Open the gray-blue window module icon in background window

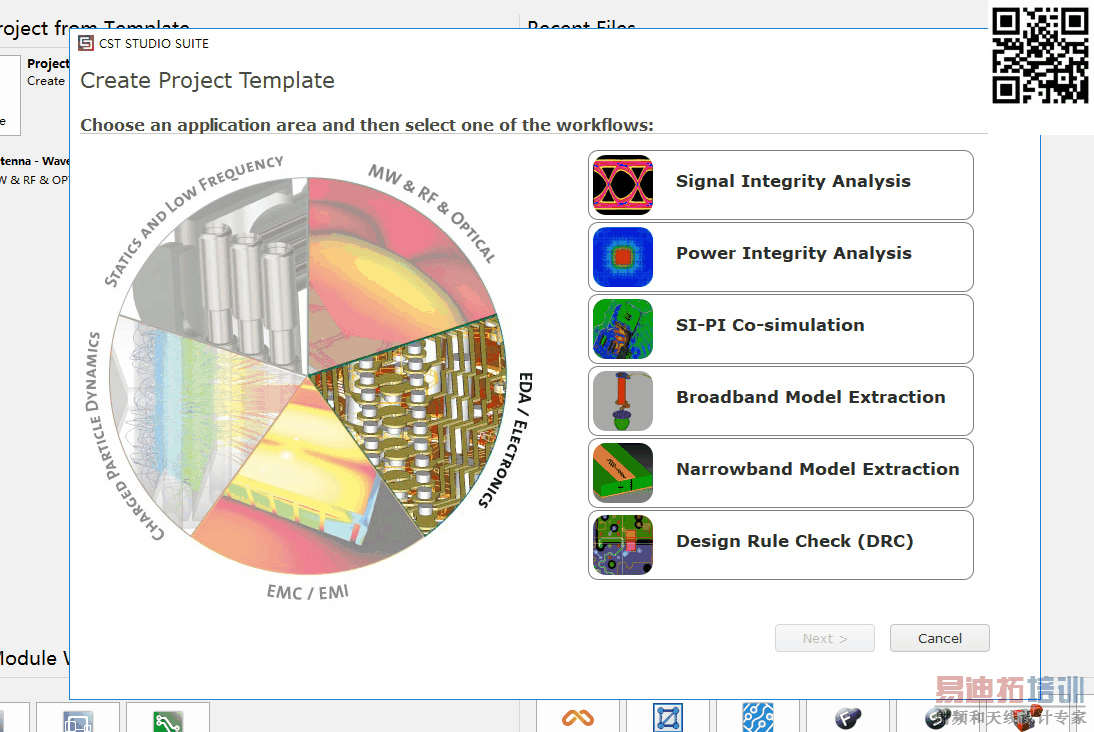coord(77,722)
